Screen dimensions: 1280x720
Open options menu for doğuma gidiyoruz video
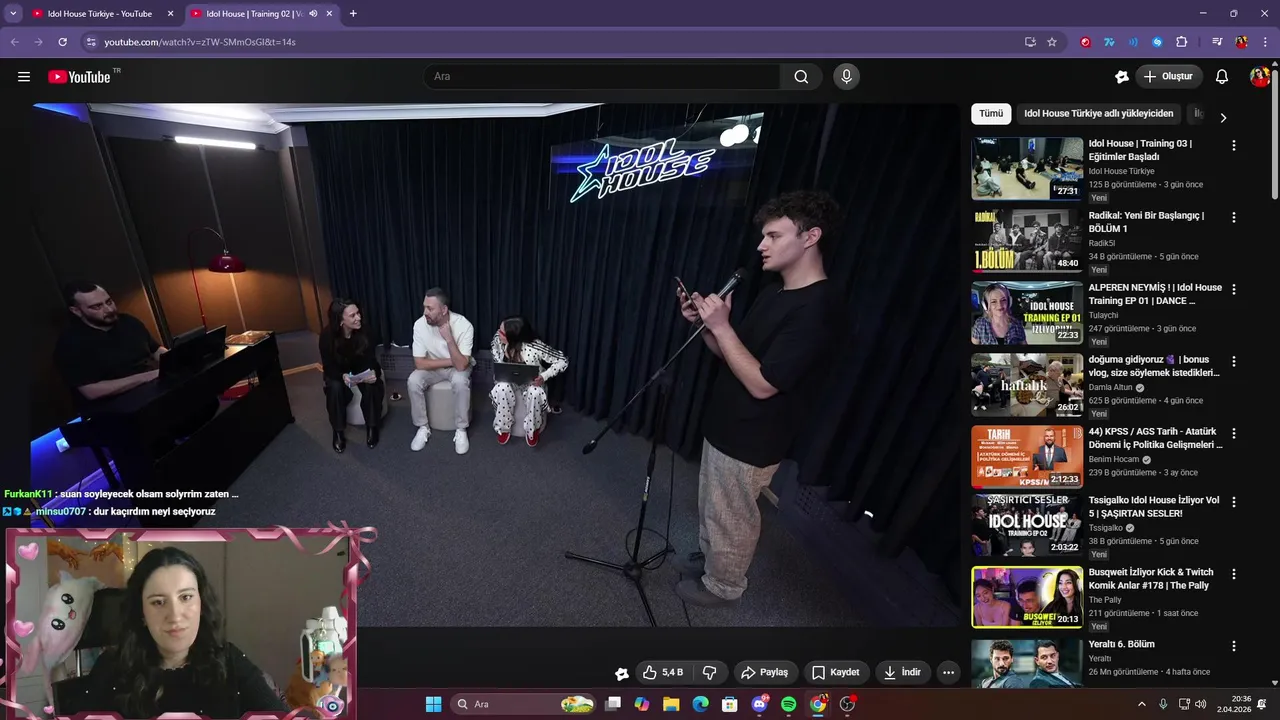[x=1233, y=361]
